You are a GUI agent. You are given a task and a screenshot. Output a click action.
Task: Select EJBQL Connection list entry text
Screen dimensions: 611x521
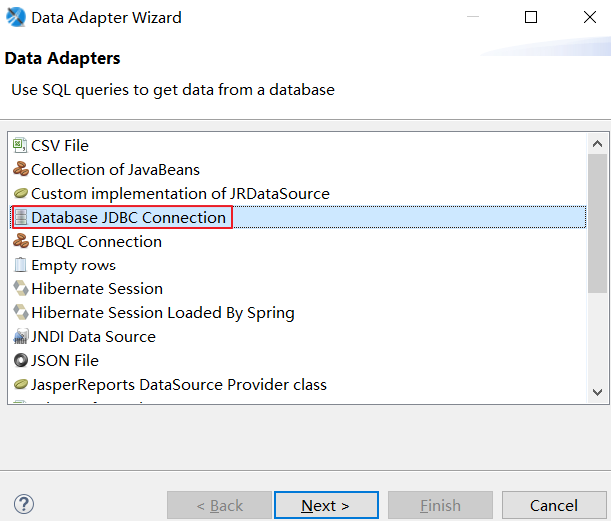click(x=96, y=242)
